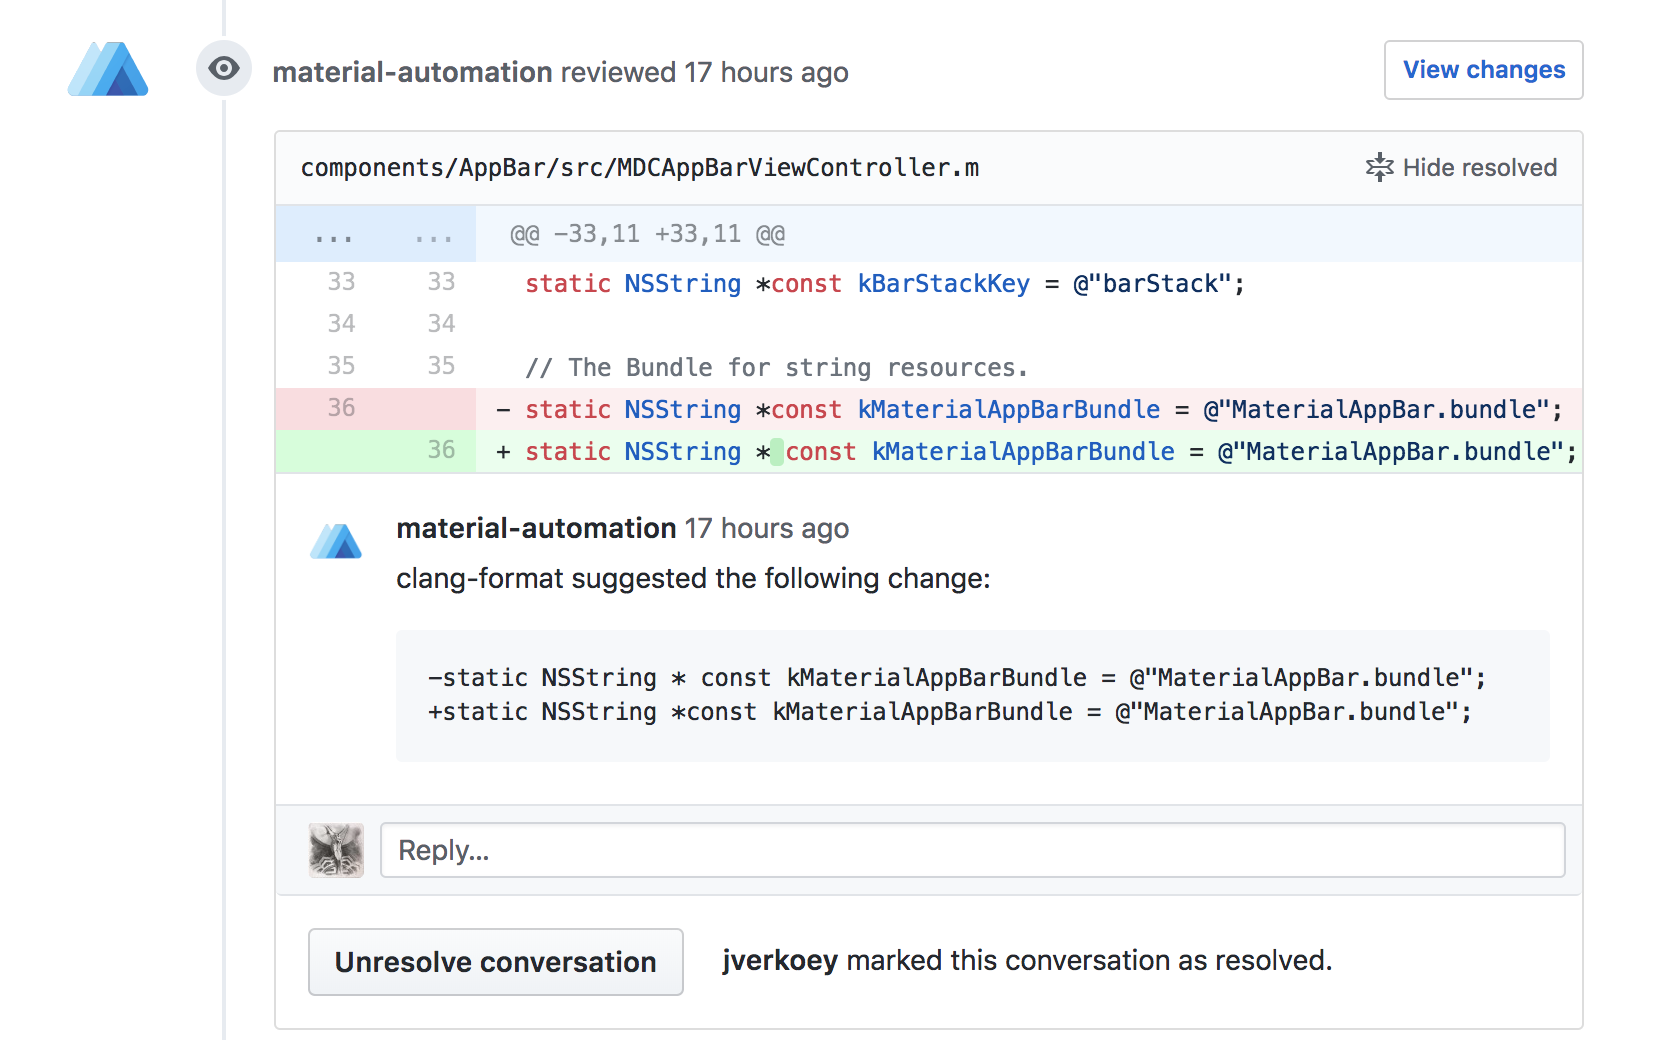This screenshot has width=1660, height=1040.
Task: Click the @@ -33,11 +33,11 @@ hunk header
Action: coord(647,234)
